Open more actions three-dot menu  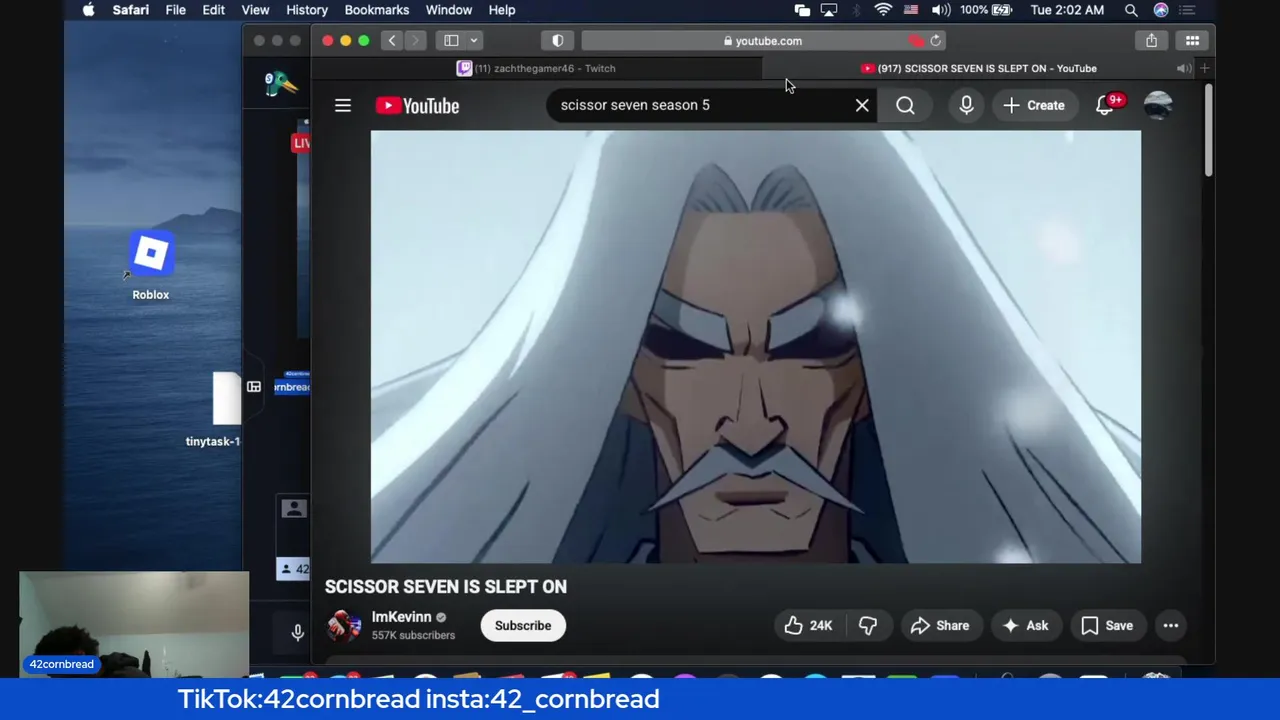click(1170, 625)
